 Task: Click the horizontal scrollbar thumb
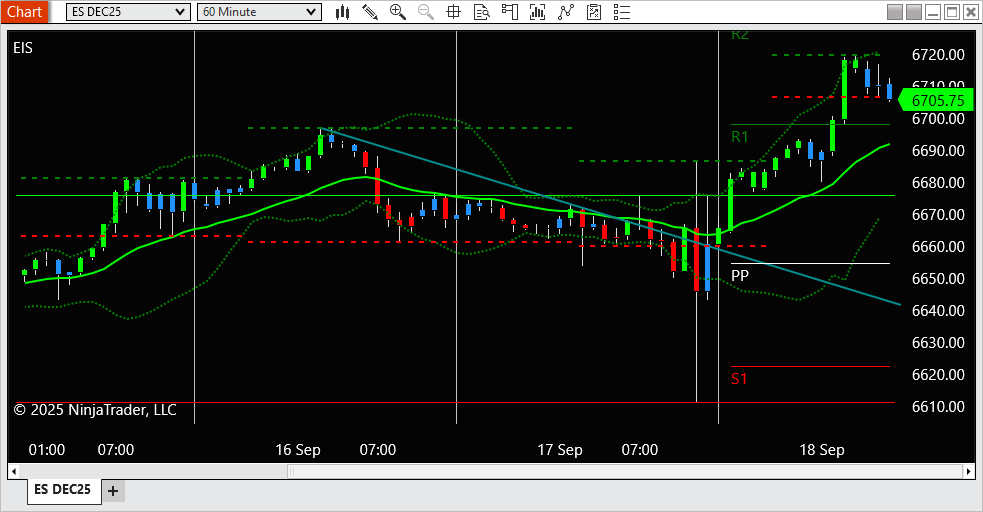pos(625,471)
